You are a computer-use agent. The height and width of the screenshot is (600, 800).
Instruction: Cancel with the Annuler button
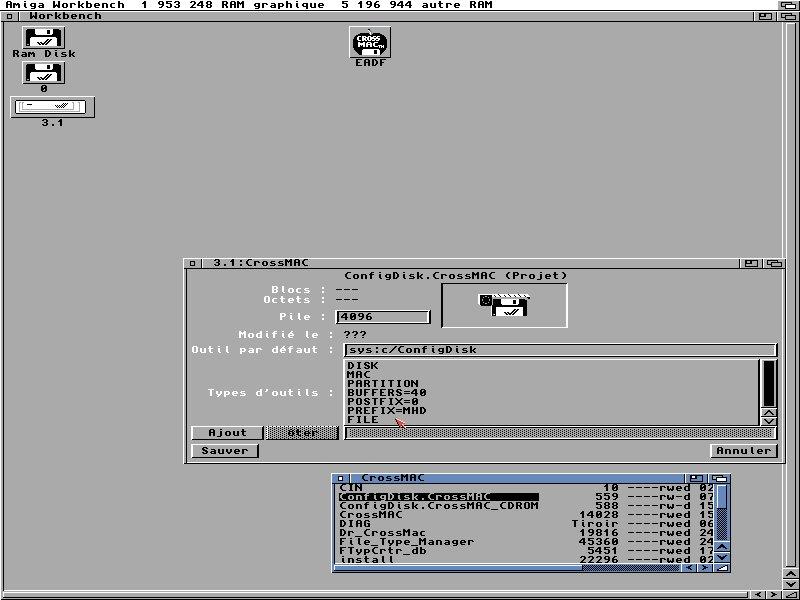pyautogui.click(x=743, y=451)
